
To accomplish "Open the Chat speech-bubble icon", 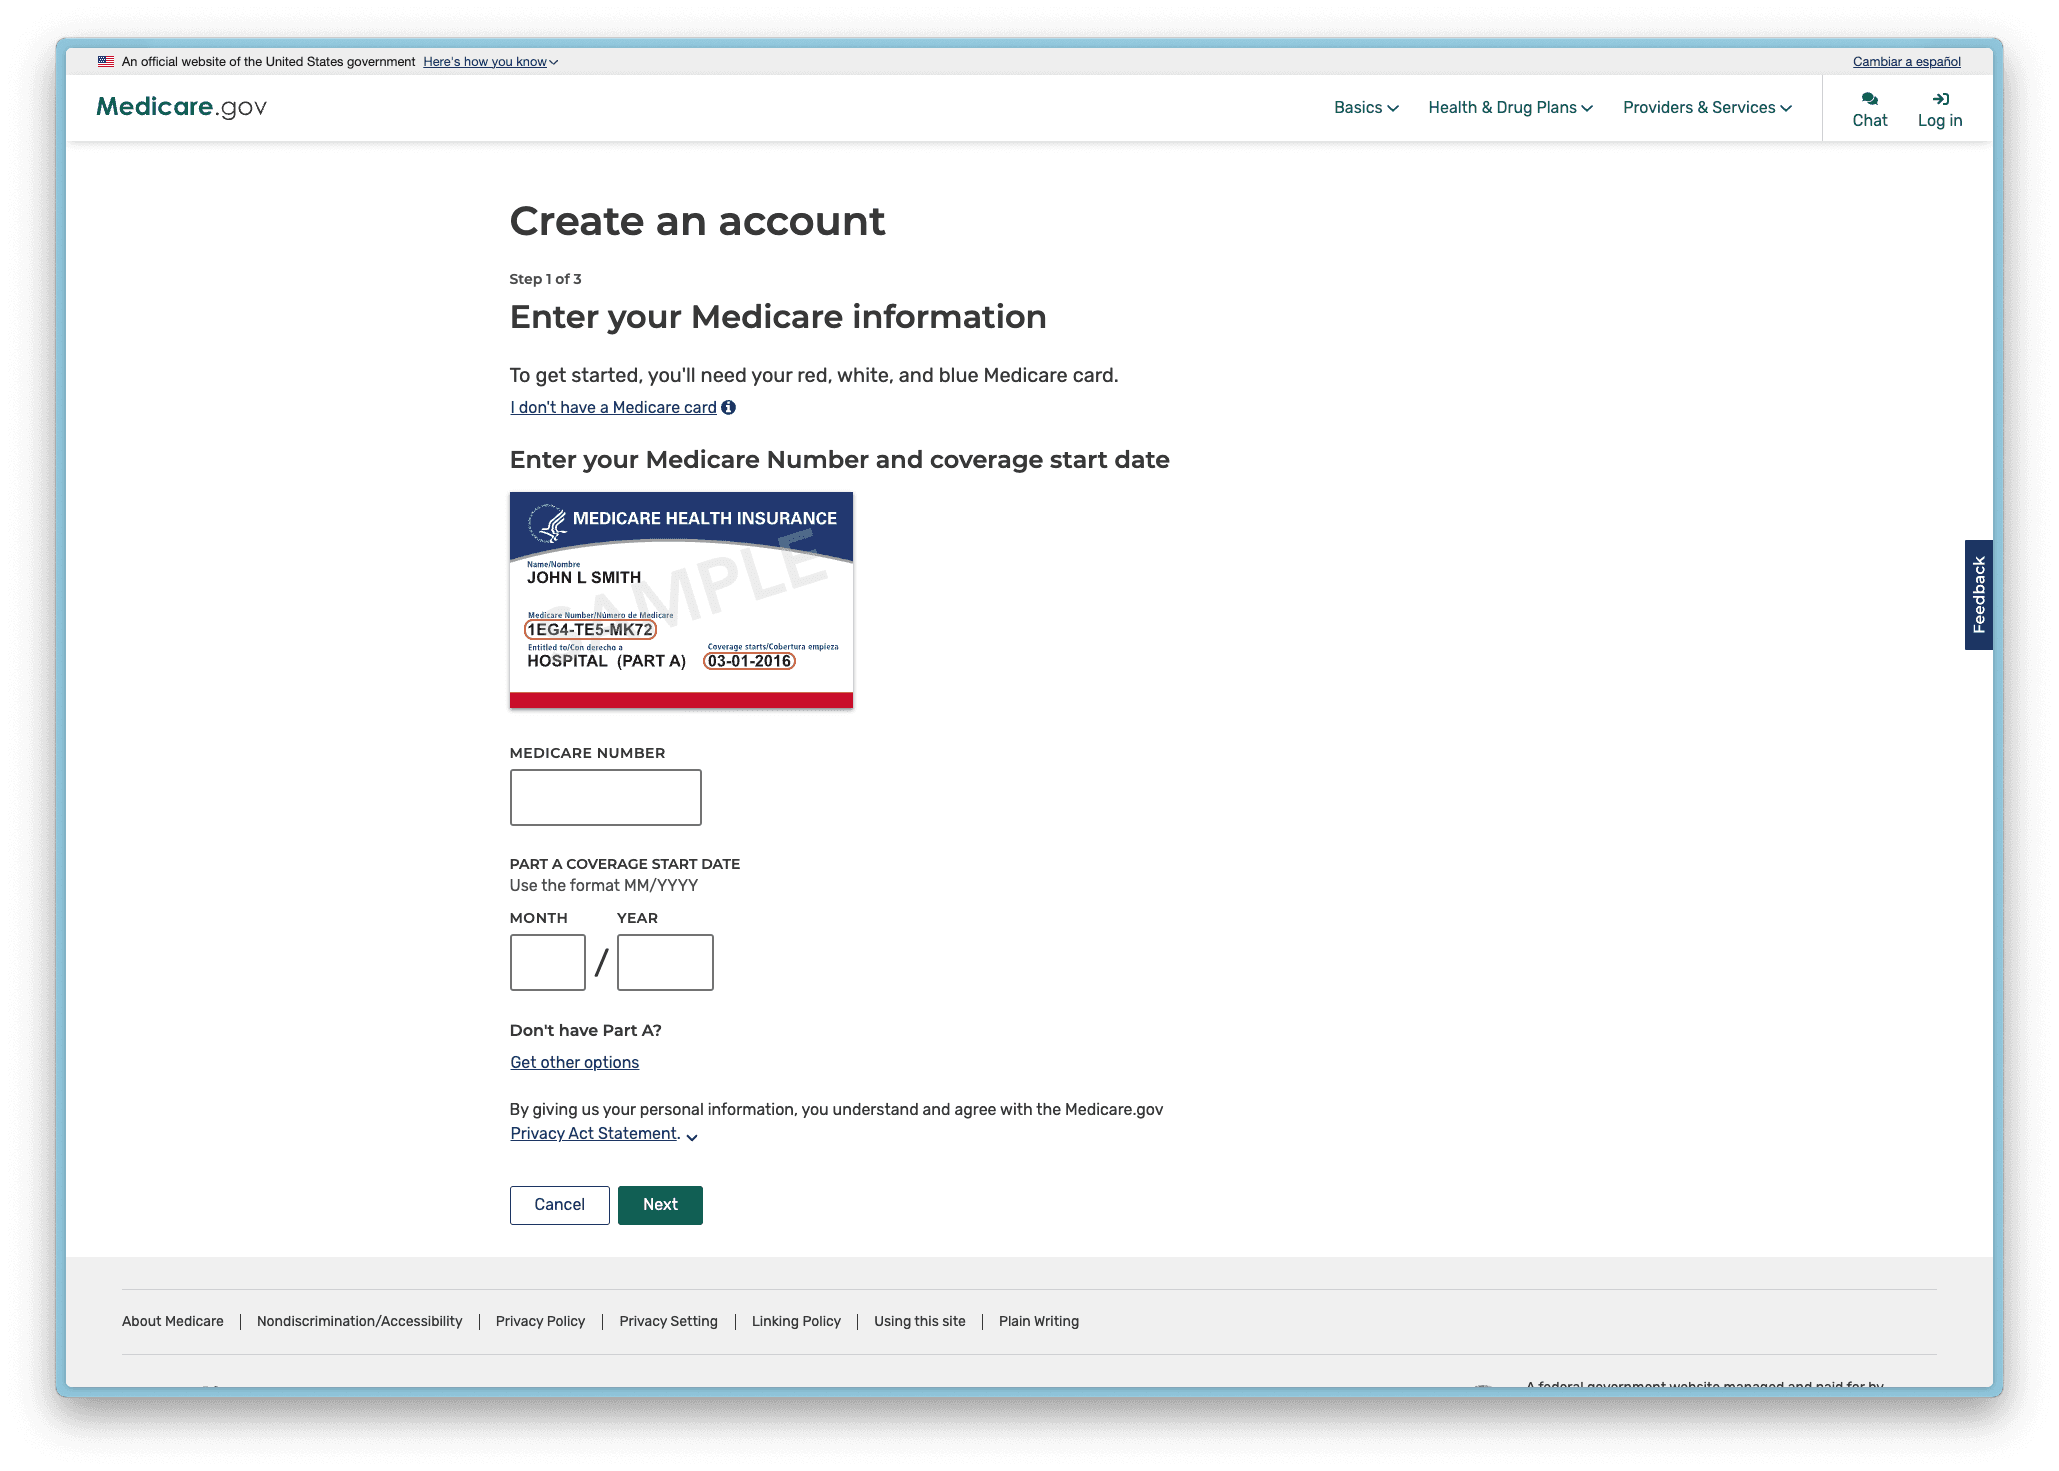I will (1869, 99).
